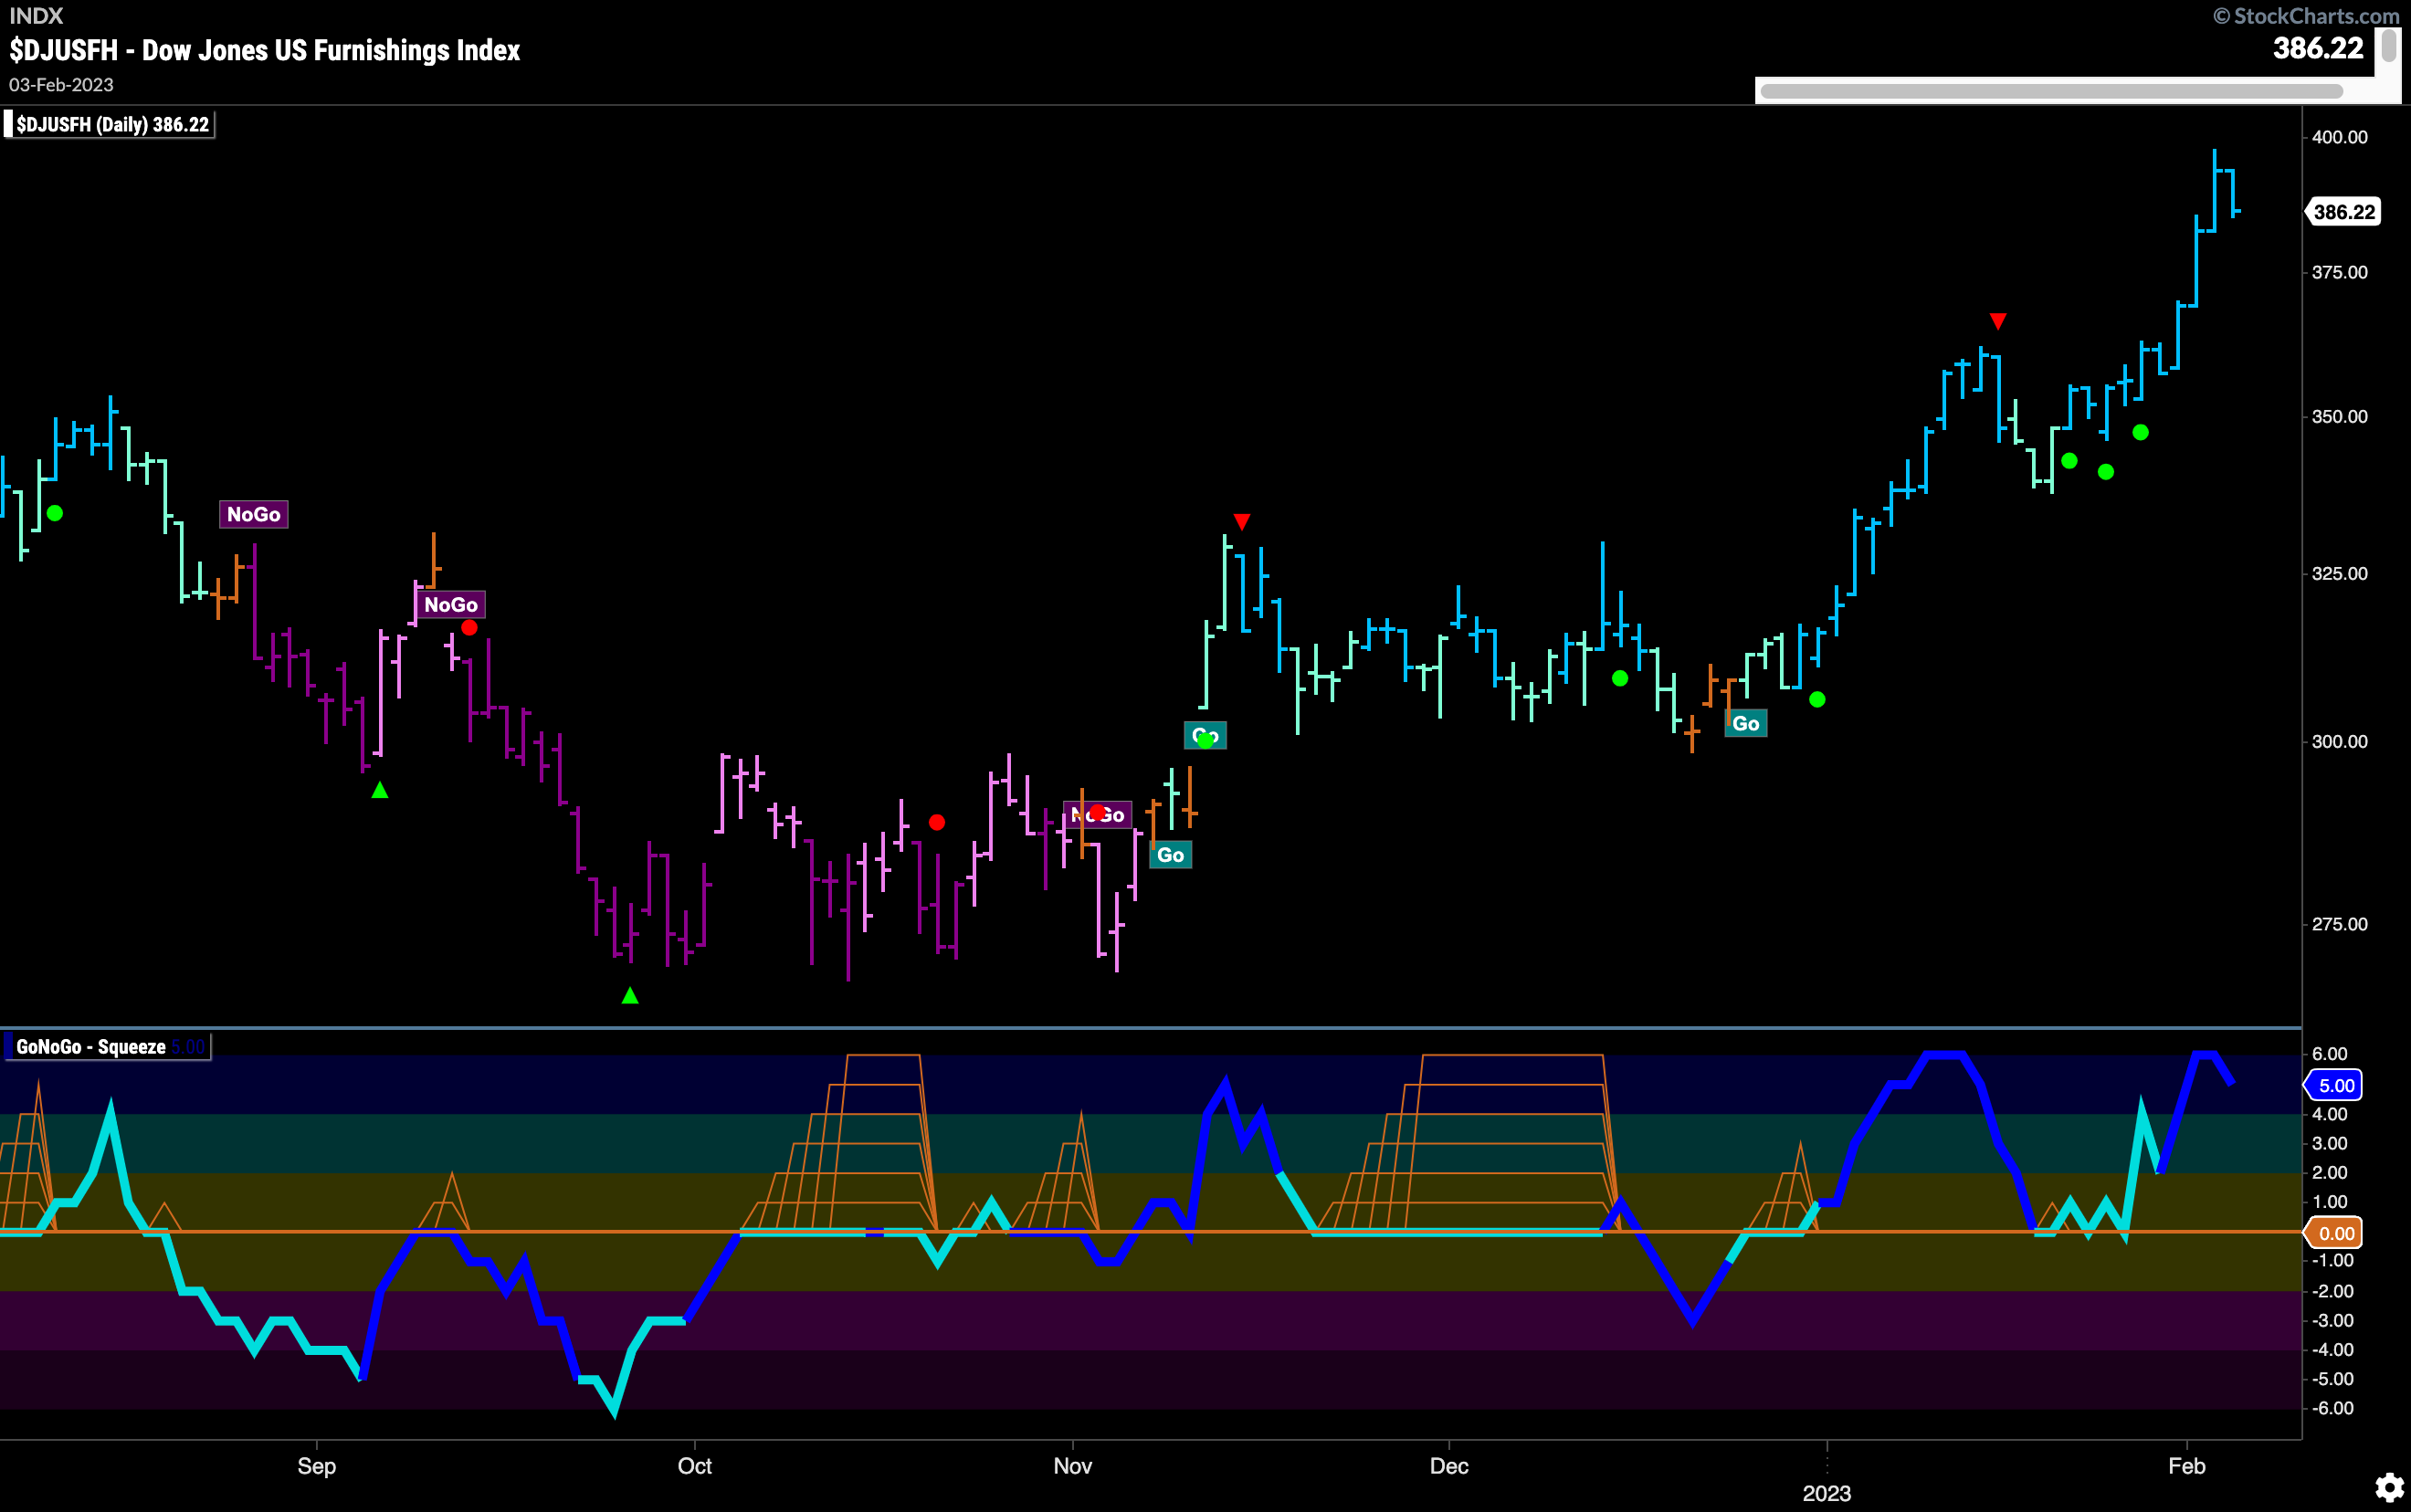Click the horizontal scrollbar thumb above the chart
The height and width of the screenshot is (1512, 2411).
click(x=2051, y=92)
